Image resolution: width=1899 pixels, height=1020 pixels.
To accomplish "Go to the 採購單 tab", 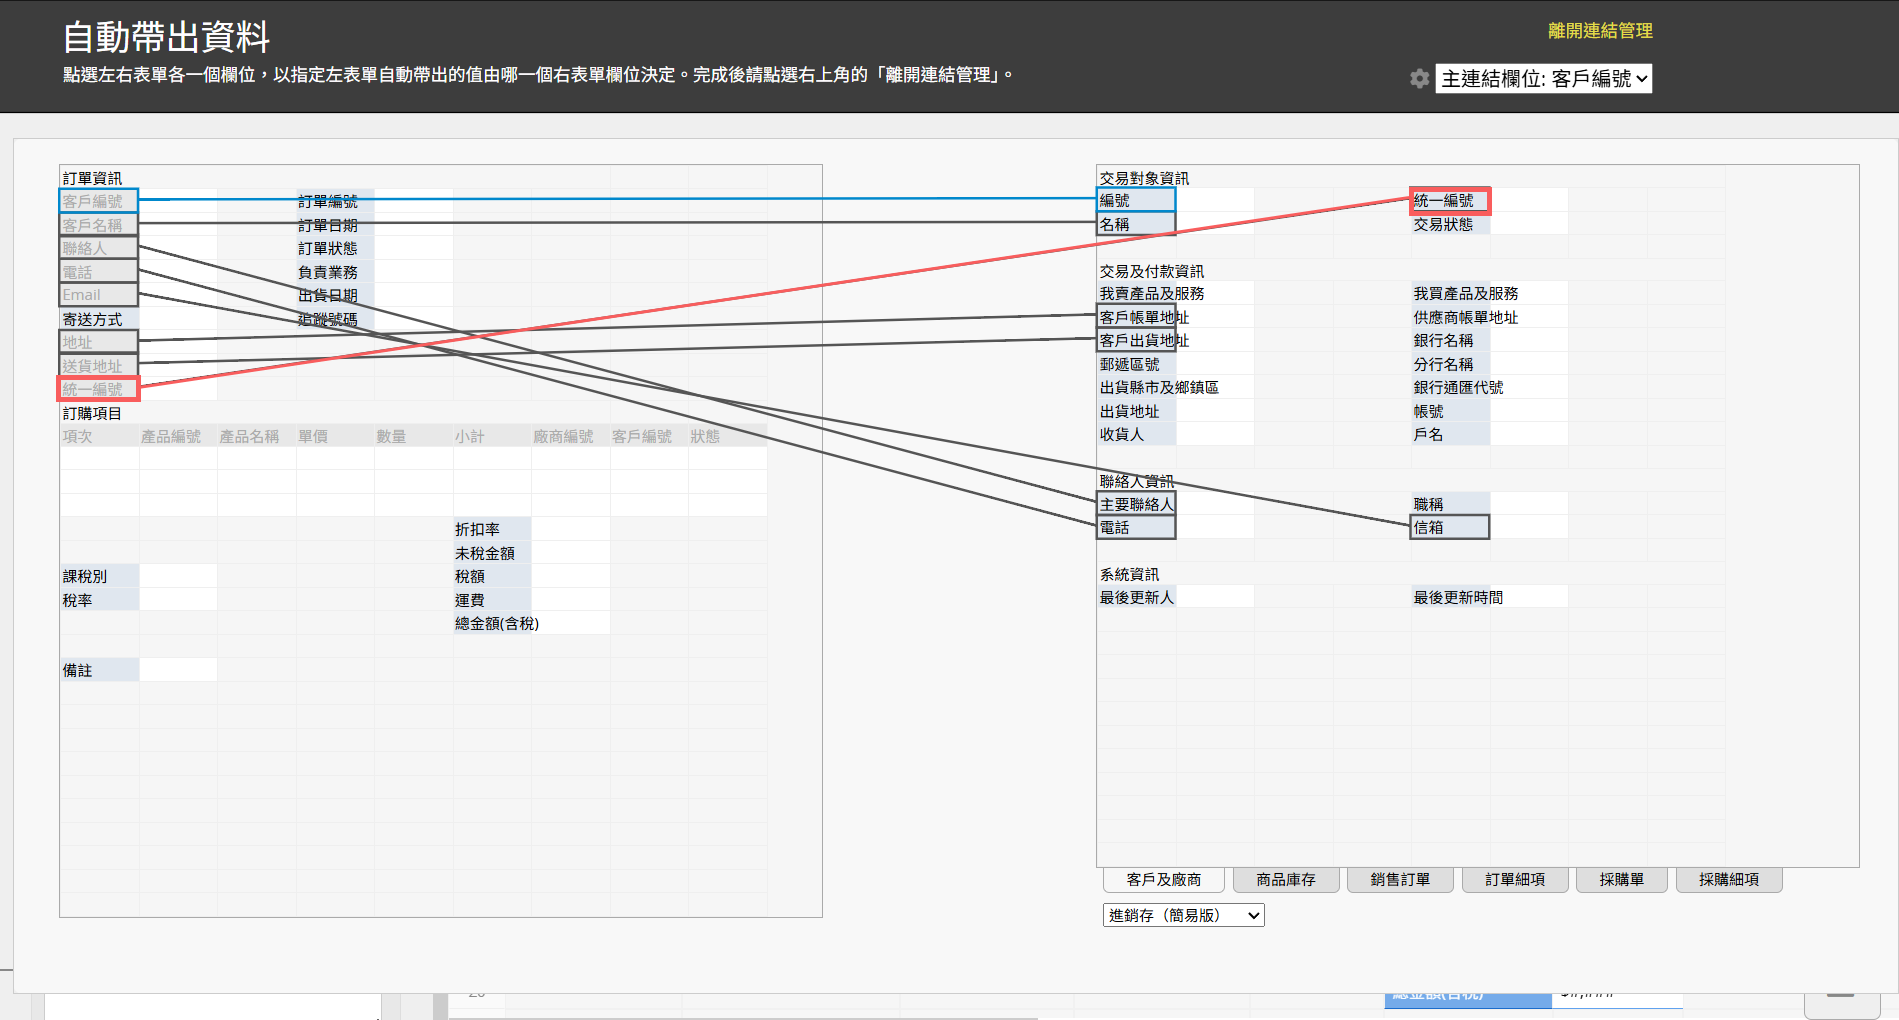I will click(1621, 880).
